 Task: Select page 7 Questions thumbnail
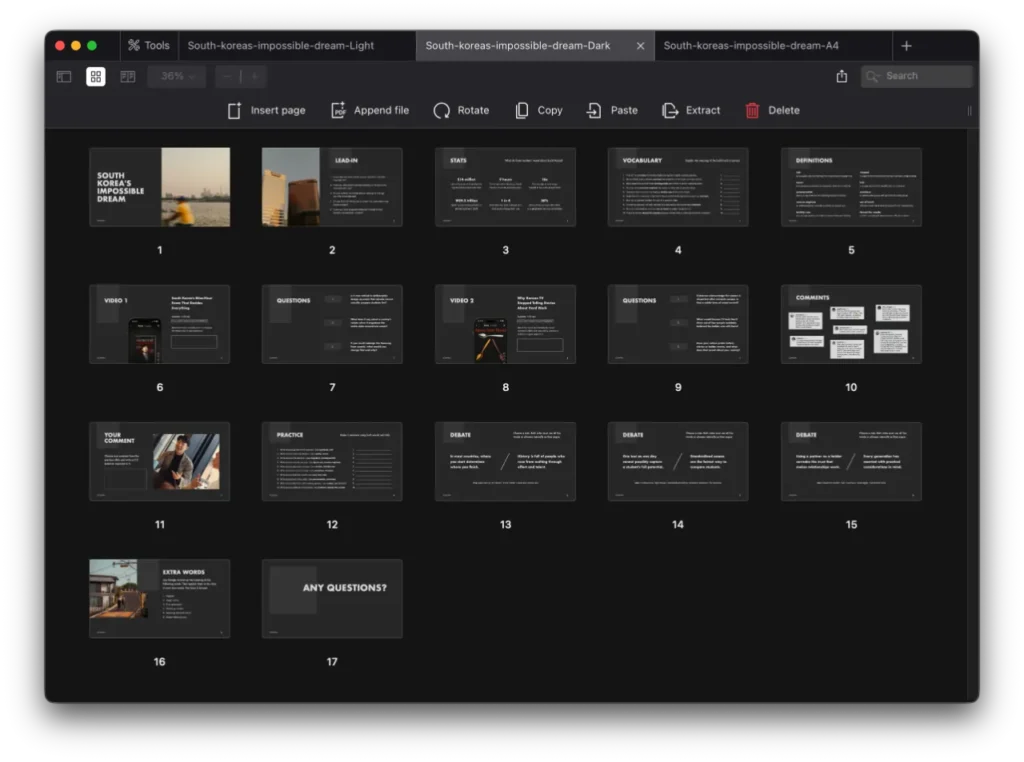[332, 325]
